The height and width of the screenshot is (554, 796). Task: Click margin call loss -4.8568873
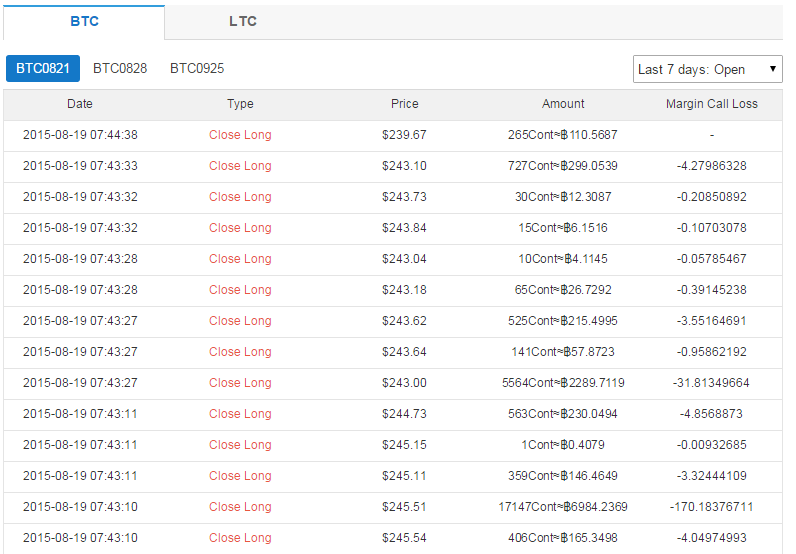(711, 414)
